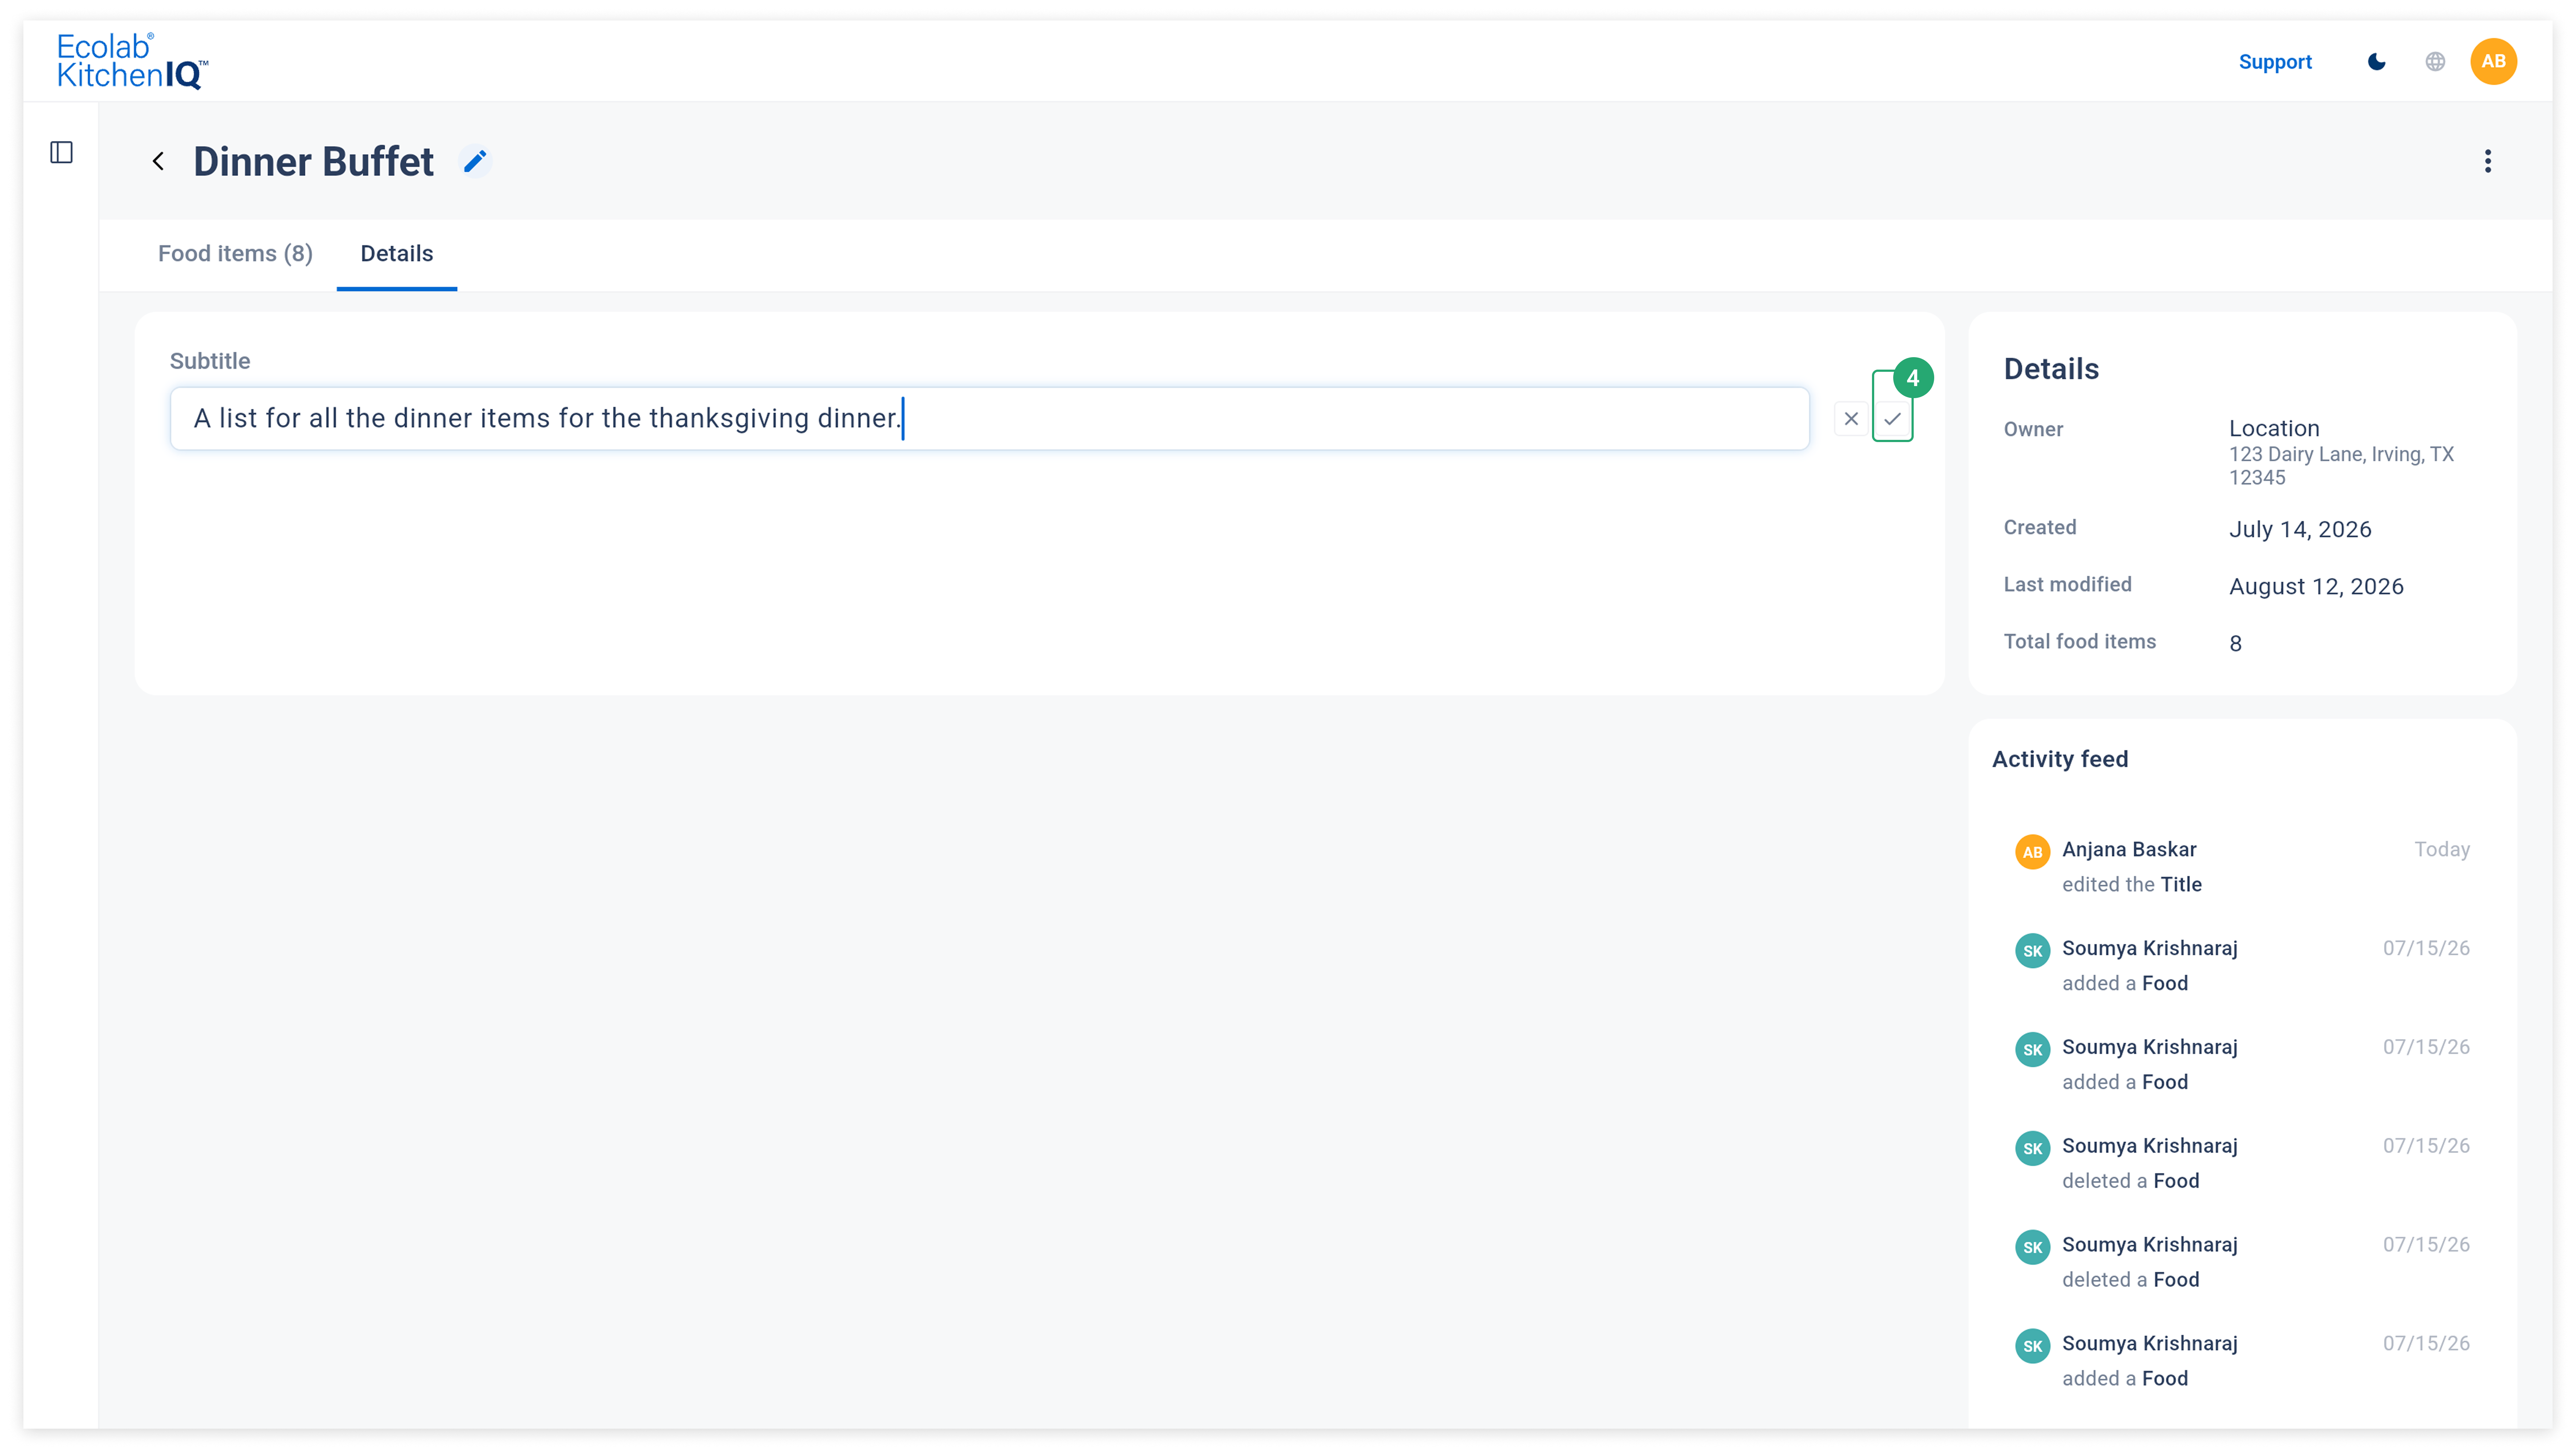Open the AB user avatar menu
The image size is (2576, 1455).
[x=2493, y=62]
